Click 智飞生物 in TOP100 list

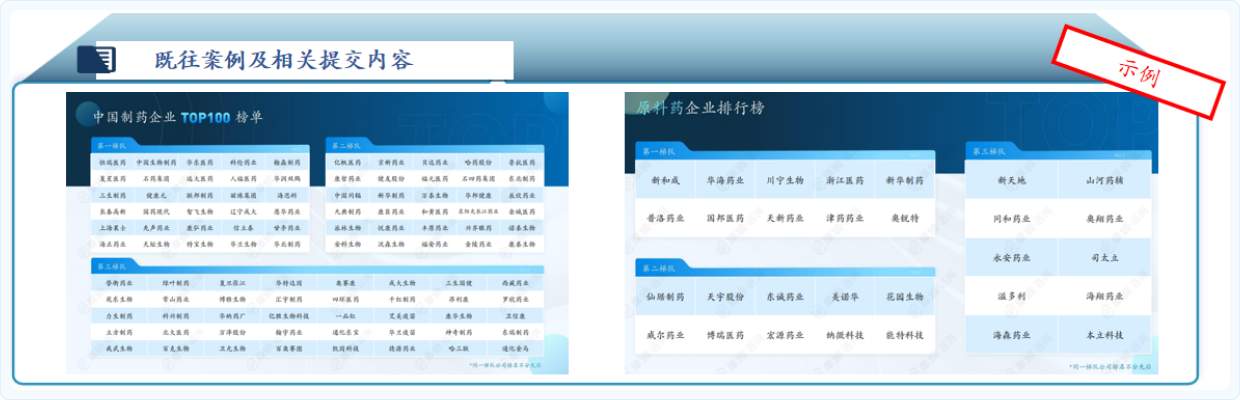click(x=200, y=211)
